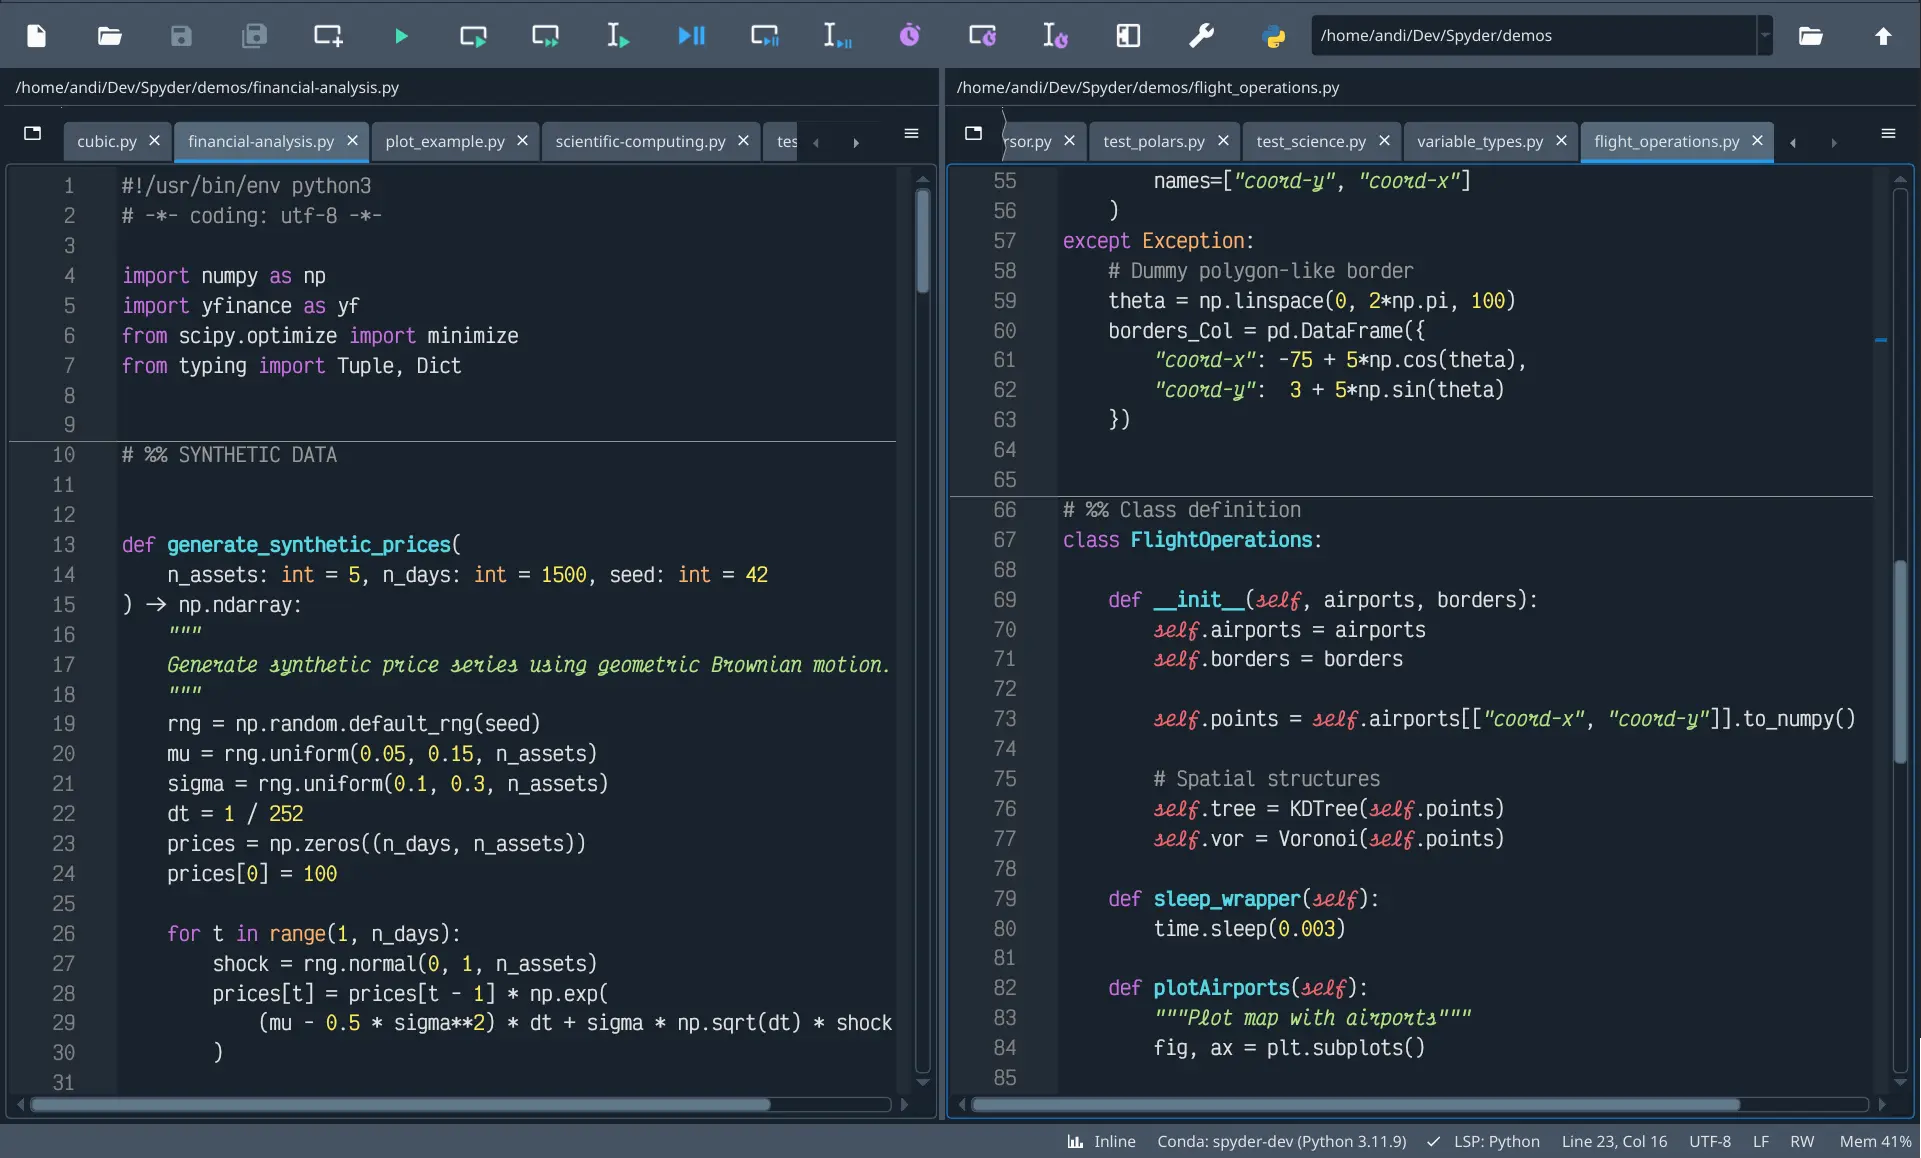Click the Line 23, Col 16 indicator
Image resolution: width=1921 pixels, height=1158 pixels.
click(x=1614, y=1141)
